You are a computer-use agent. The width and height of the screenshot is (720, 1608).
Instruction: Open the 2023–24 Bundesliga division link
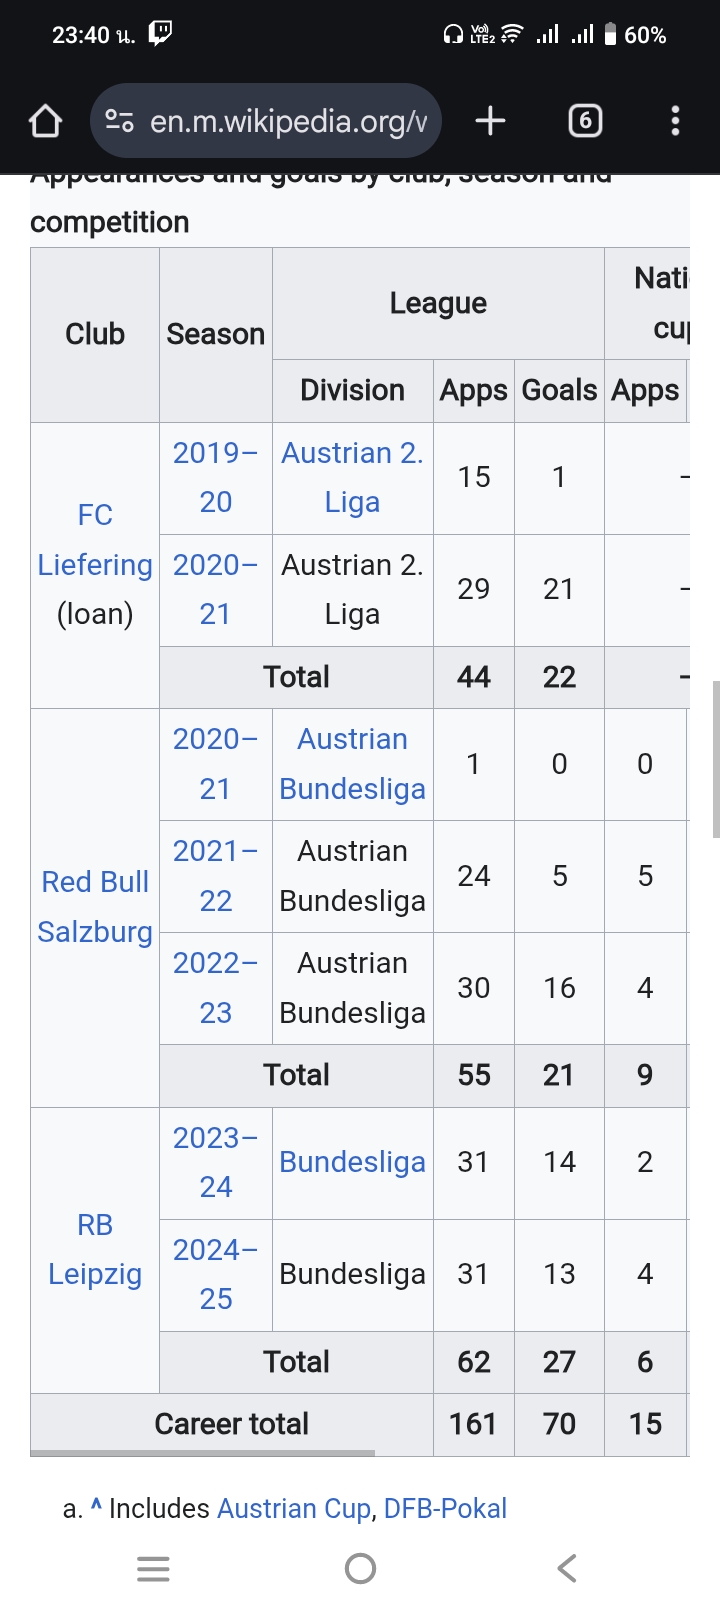[352, 1162]
